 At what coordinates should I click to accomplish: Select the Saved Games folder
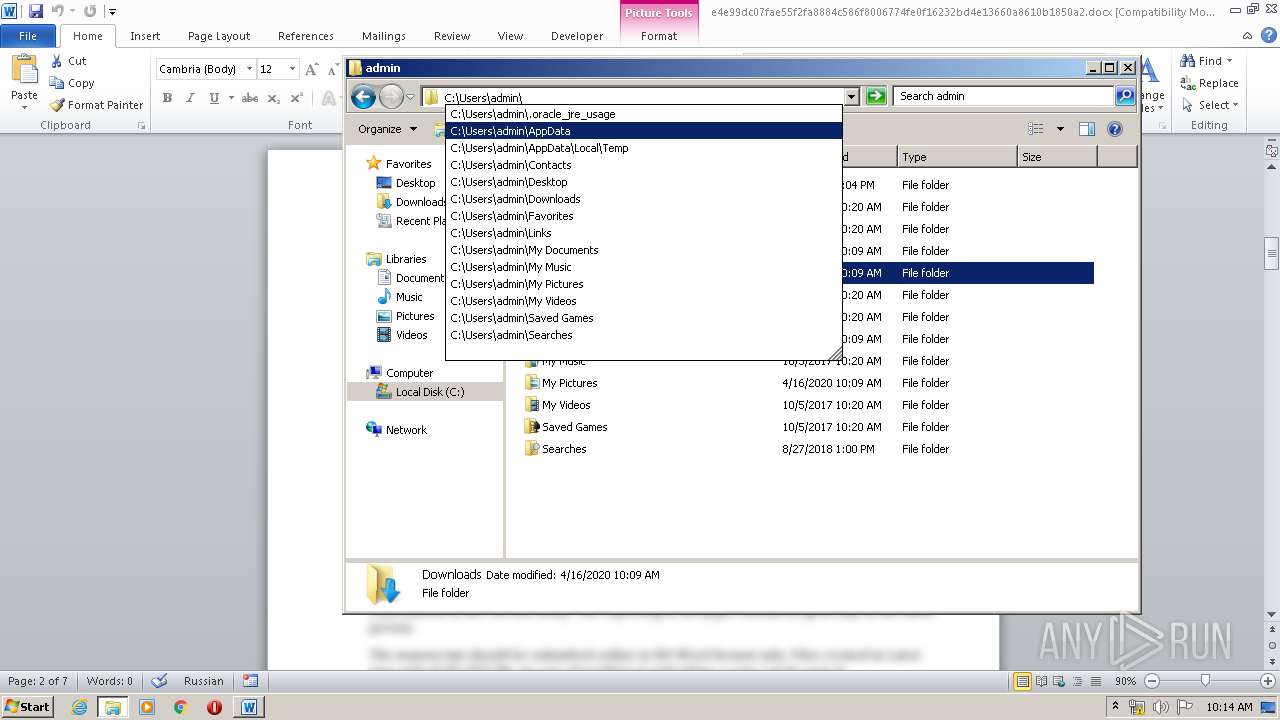point(566,427)
